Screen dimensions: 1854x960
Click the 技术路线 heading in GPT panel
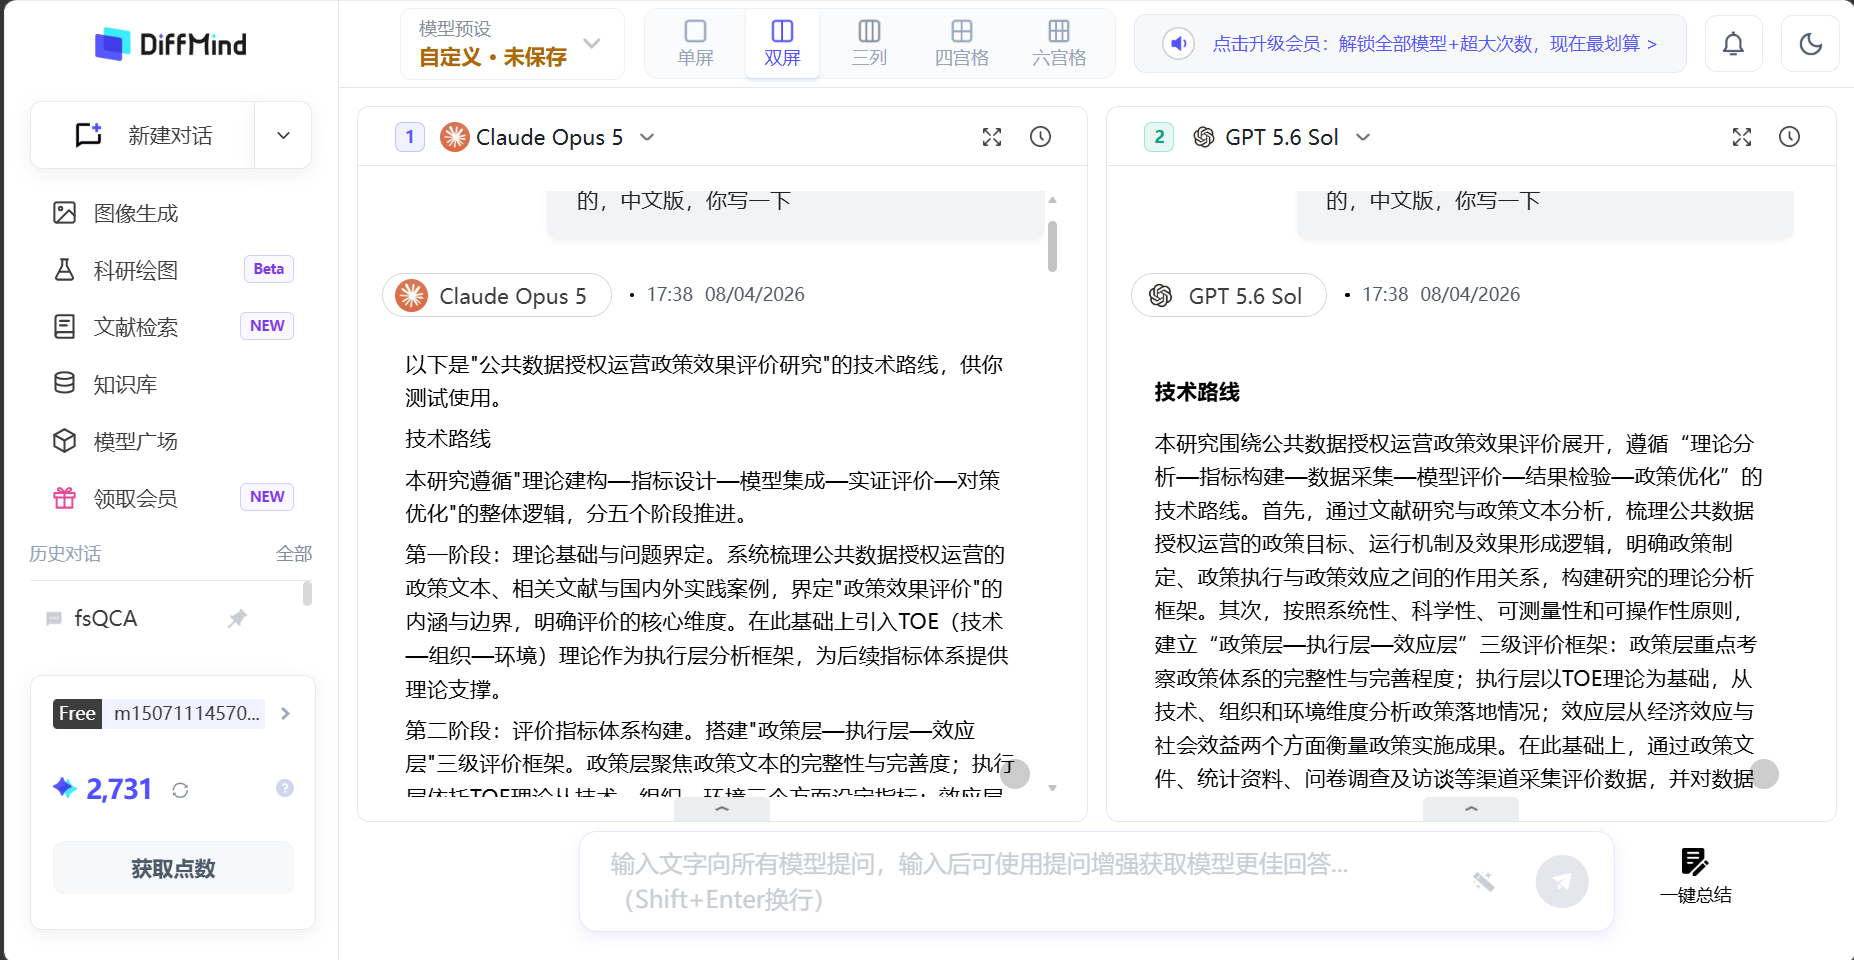pos(1197,392)
